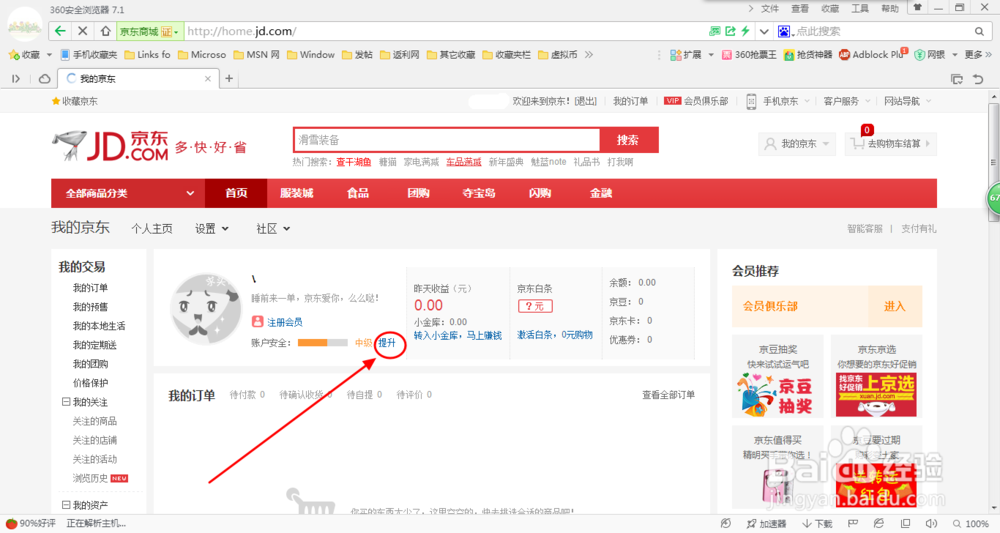Open the 社区 dropdown
Image resolution: width=1000 pixels, height=533 pixels.
pos(273,228)
